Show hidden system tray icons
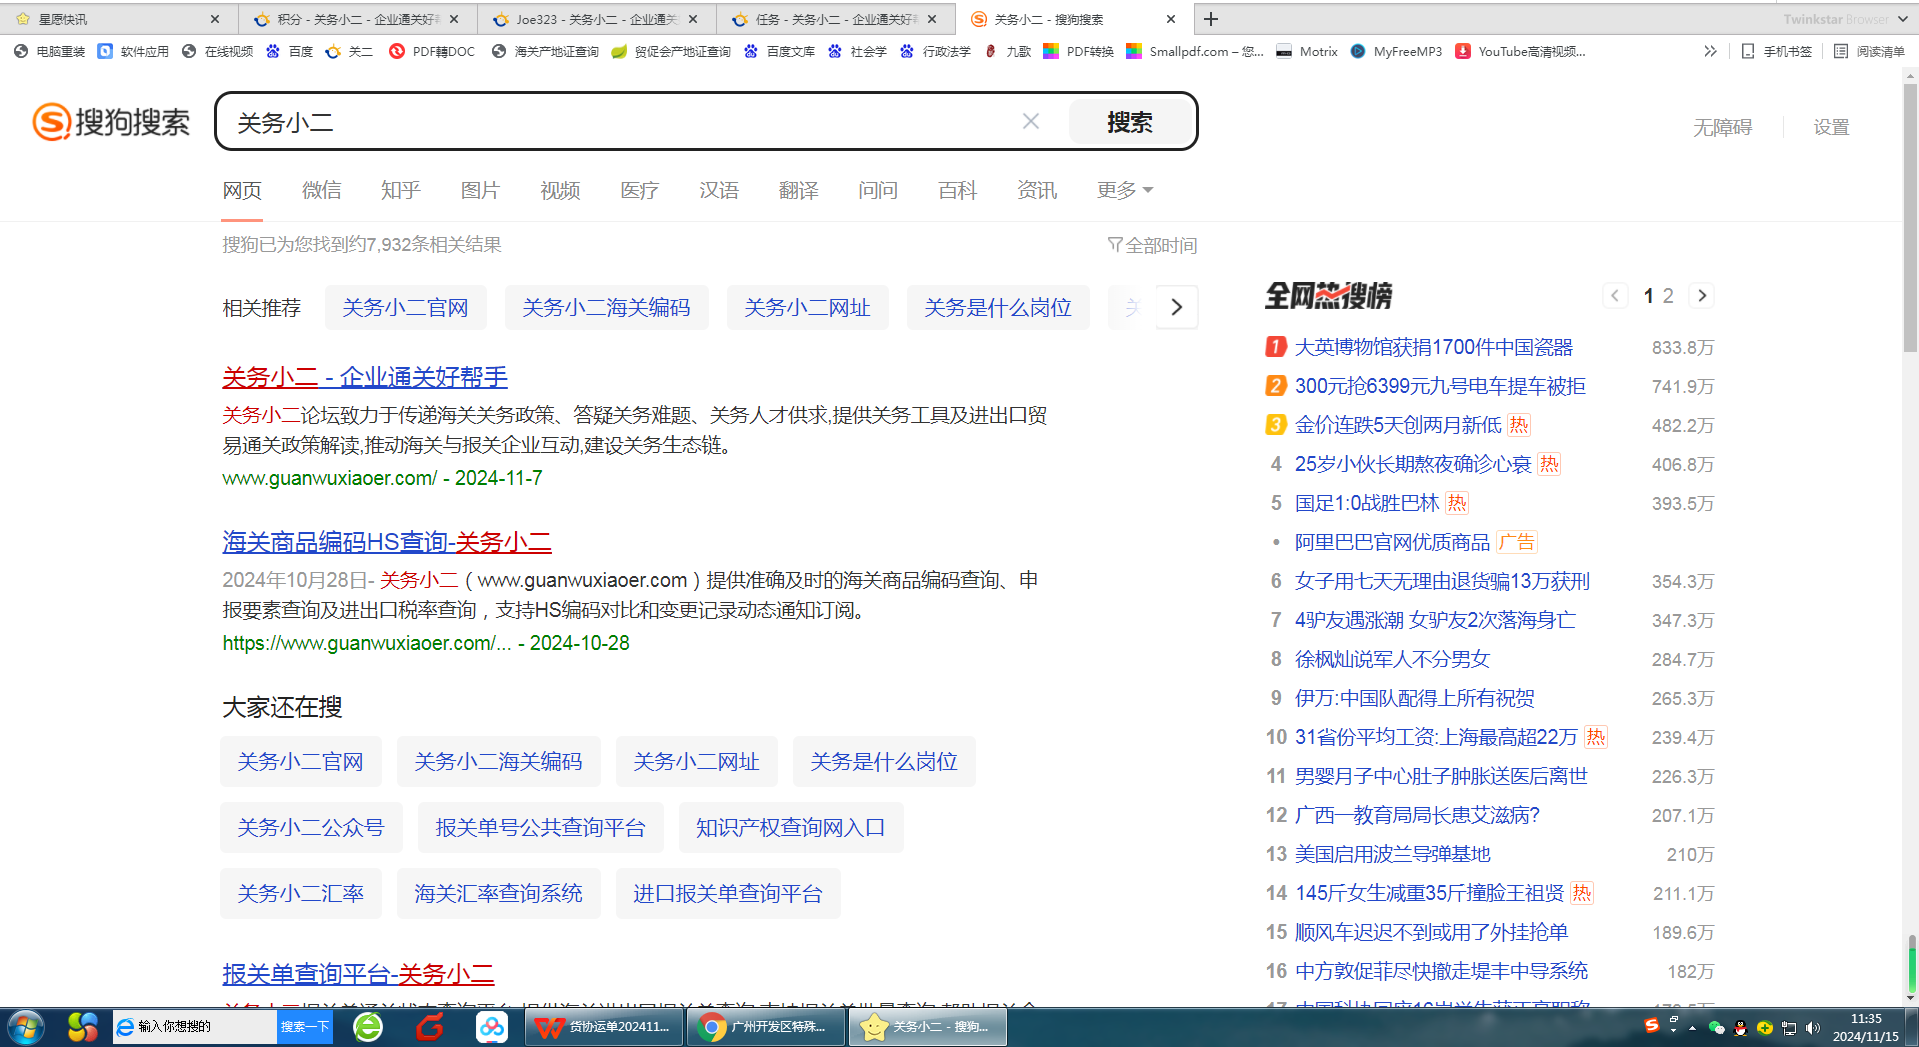Image resolution: width=1919 pixels, height=1047 pixels. point(1692,1028)
